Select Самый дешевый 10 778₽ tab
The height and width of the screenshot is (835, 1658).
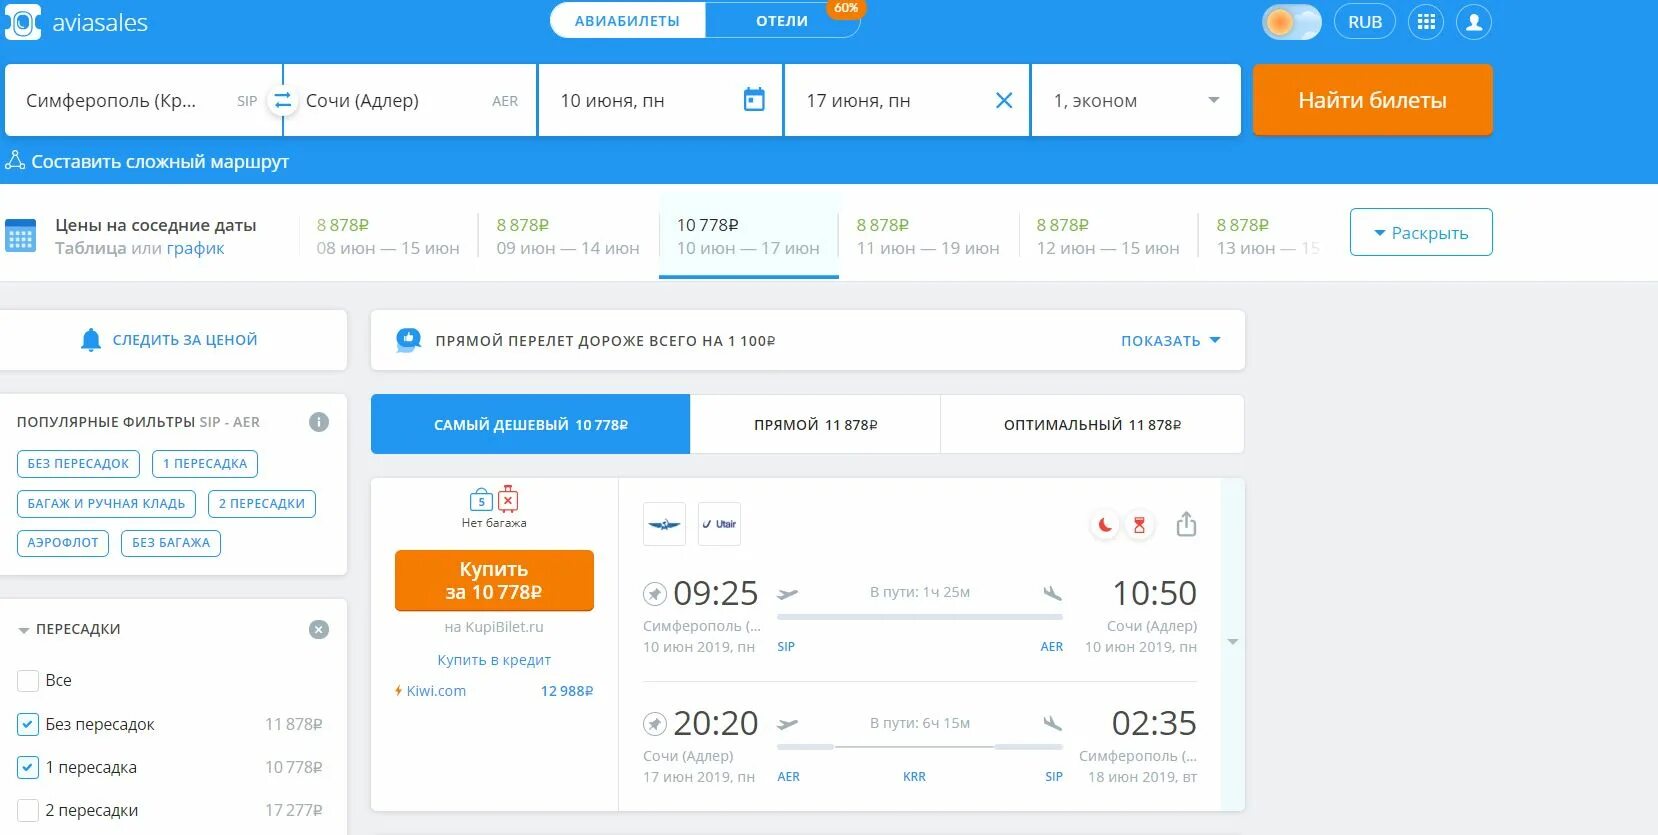(530, 425)
